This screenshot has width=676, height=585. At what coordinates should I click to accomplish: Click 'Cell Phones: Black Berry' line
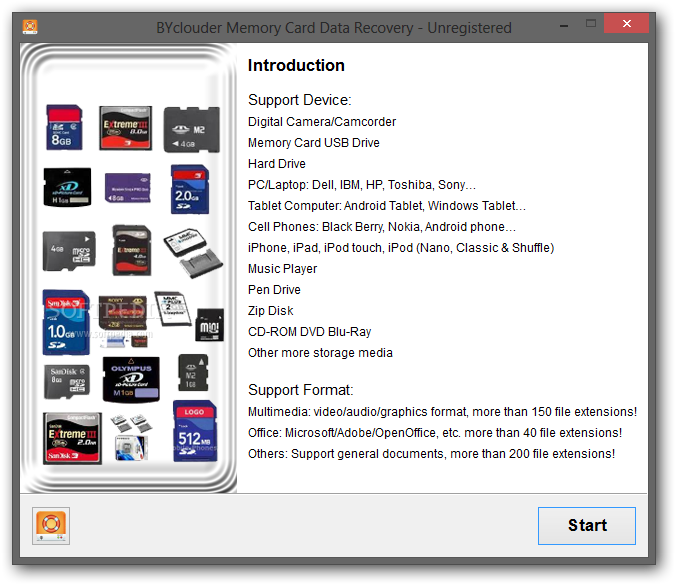click(382, 227)
